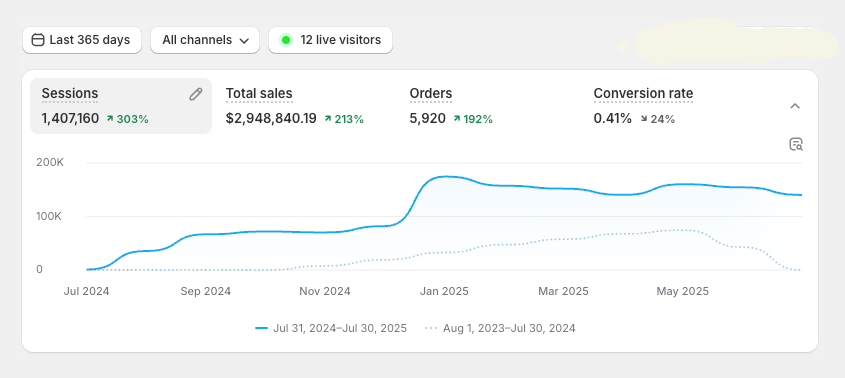Open the All channels dropdown

[x=205, y=40]
